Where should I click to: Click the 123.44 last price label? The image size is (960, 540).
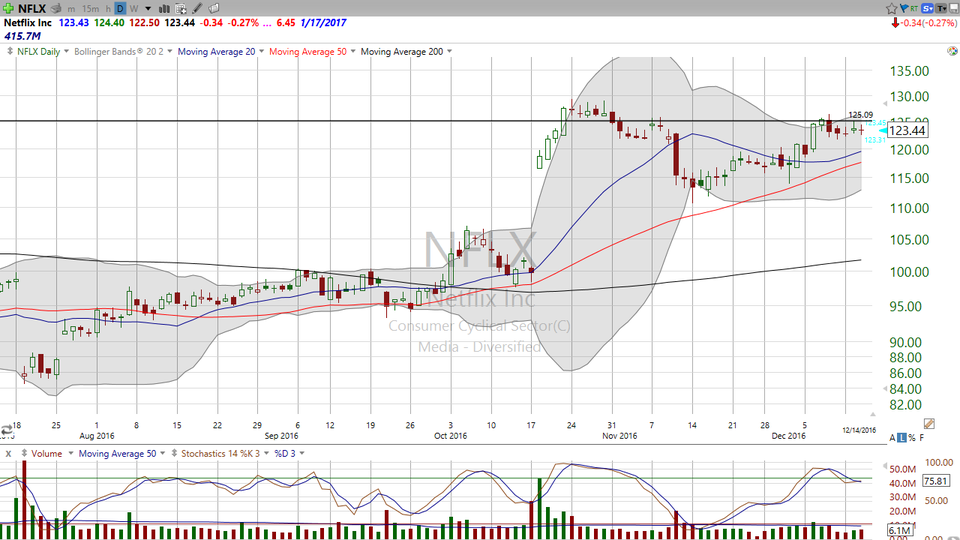point(907,130)
